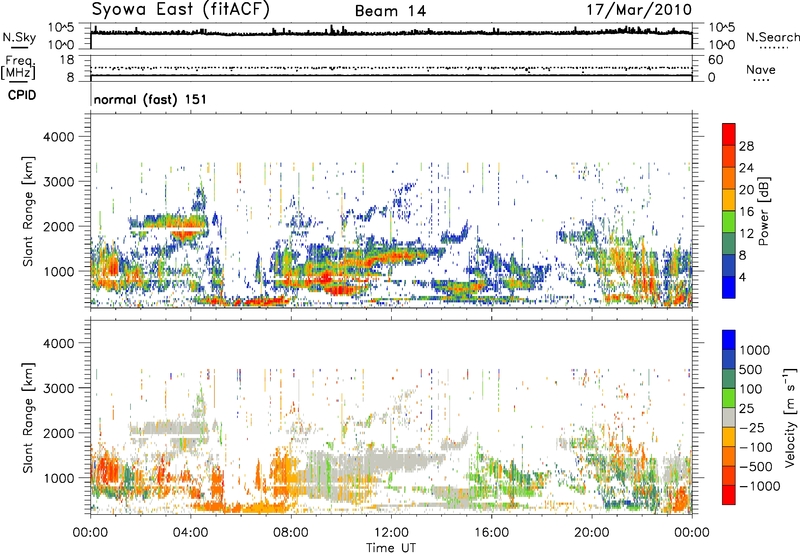Screen dimensions: 800x554
Task: Click the 'Freq. [MHz]' axis label
Action: click(x=19, y=67)
